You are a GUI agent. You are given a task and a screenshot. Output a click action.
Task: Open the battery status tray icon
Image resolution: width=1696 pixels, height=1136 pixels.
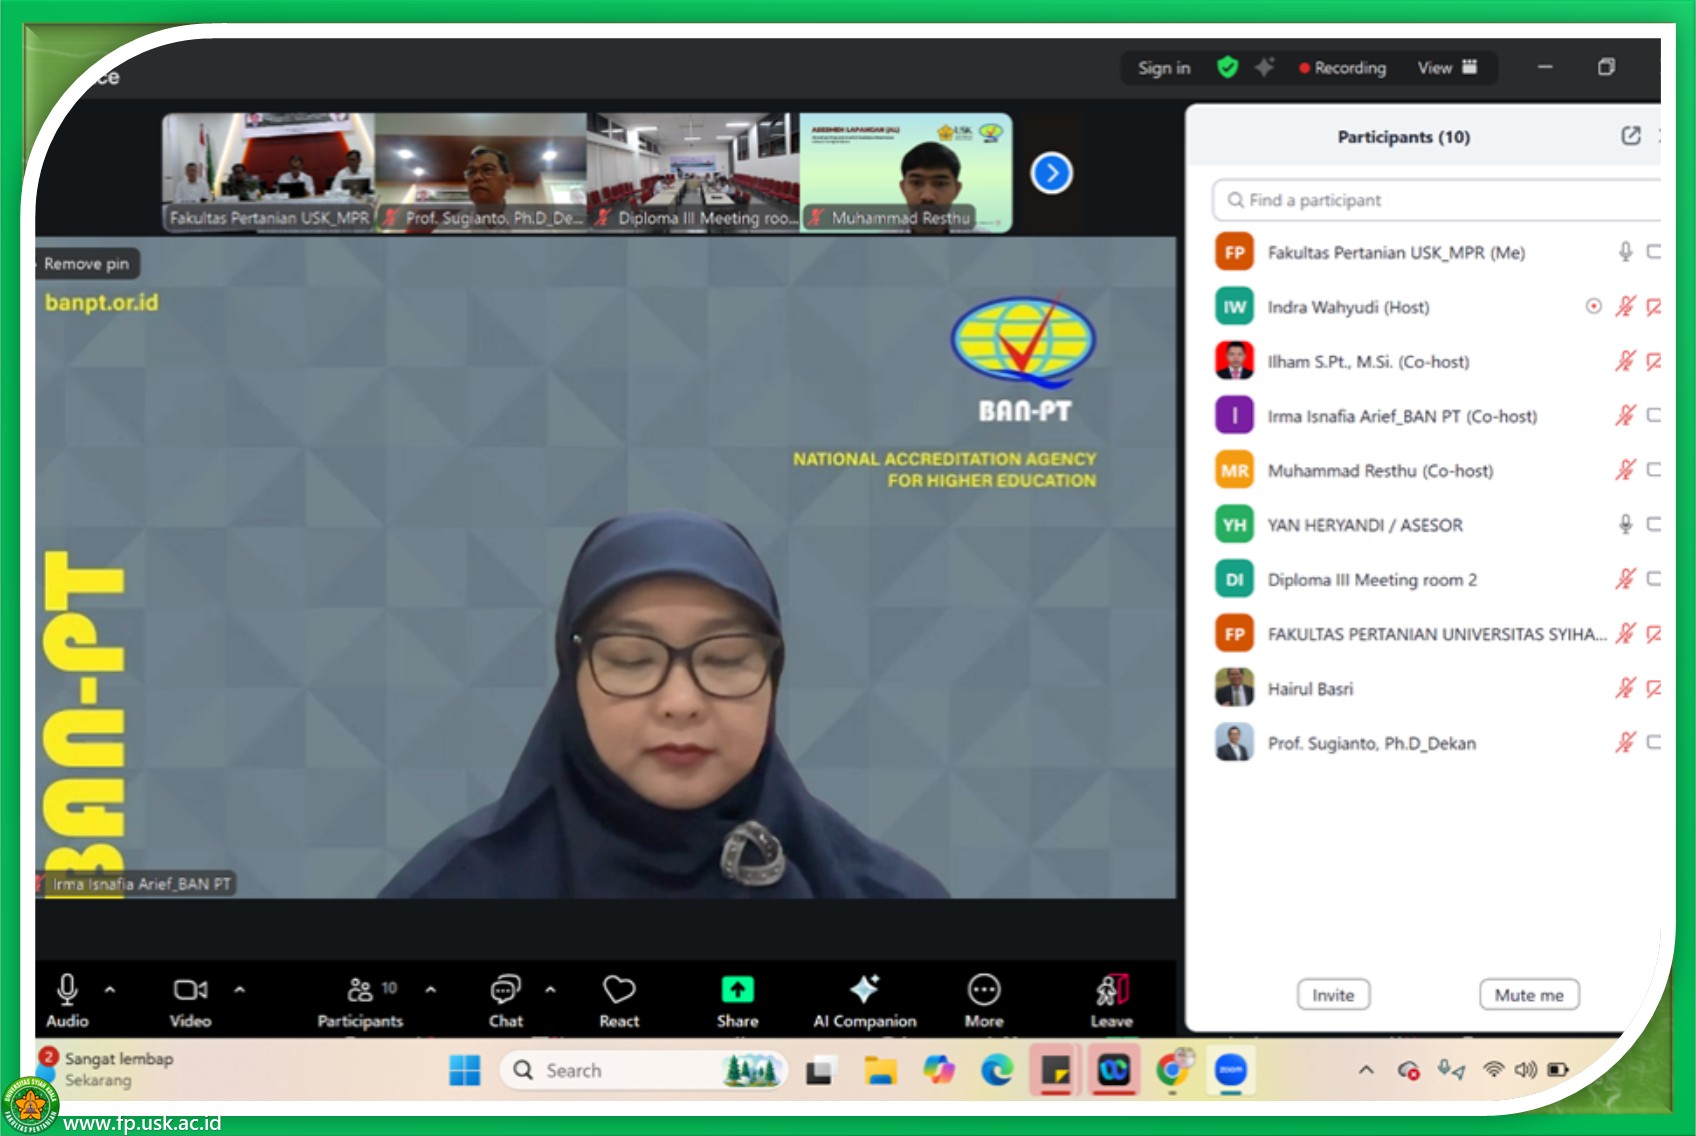[1558, 1070]
